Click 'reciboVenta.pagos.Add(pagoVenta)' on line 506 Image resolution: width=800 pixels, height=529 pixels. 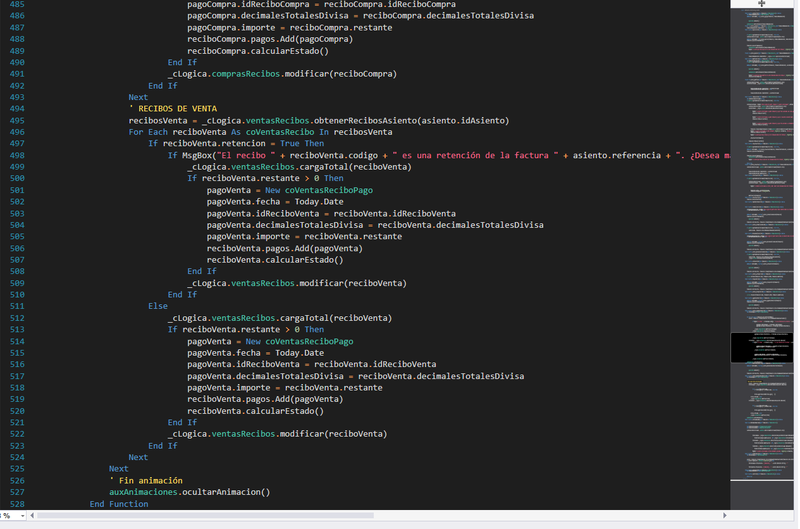click(285, 248)
